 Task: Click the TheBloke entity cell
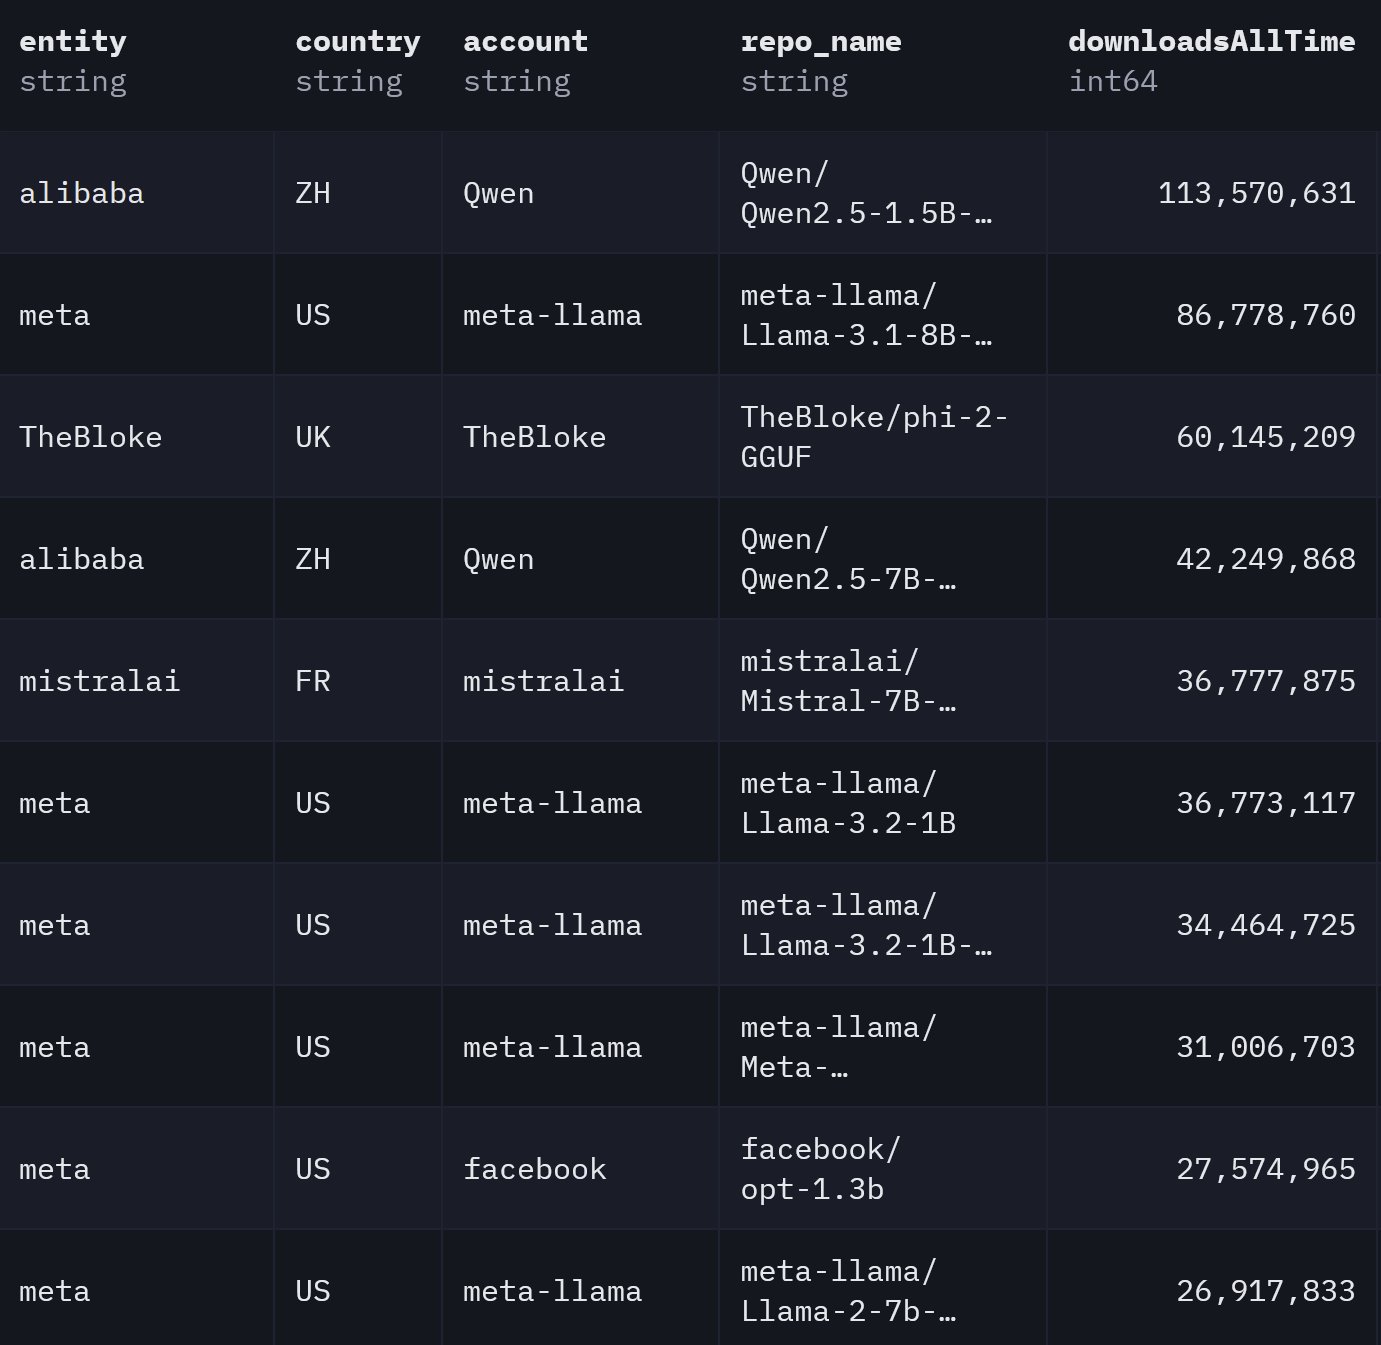(90, 437)
